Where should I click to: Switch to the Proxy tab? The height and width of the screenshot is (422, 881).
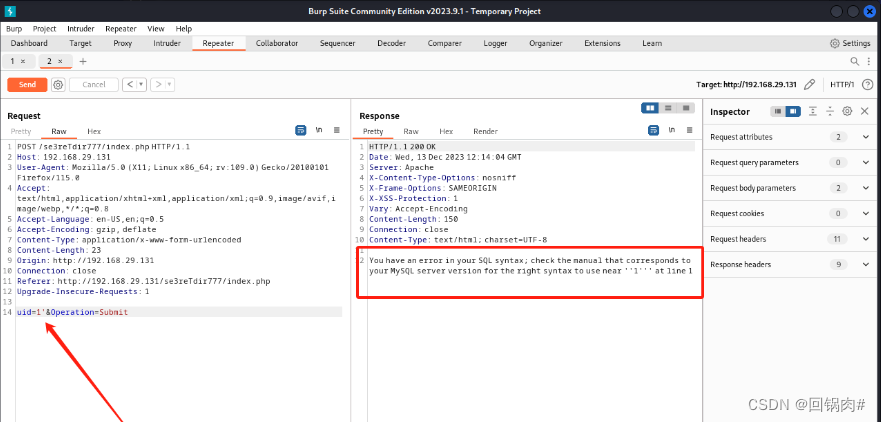(x=122, y=43)
